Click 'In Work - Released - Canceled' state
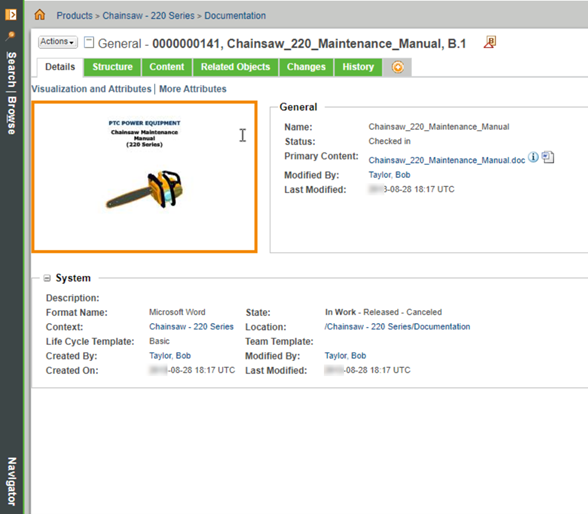Image resolution: width=588 pixels, height=514 pixels. (x=383, y=312)
